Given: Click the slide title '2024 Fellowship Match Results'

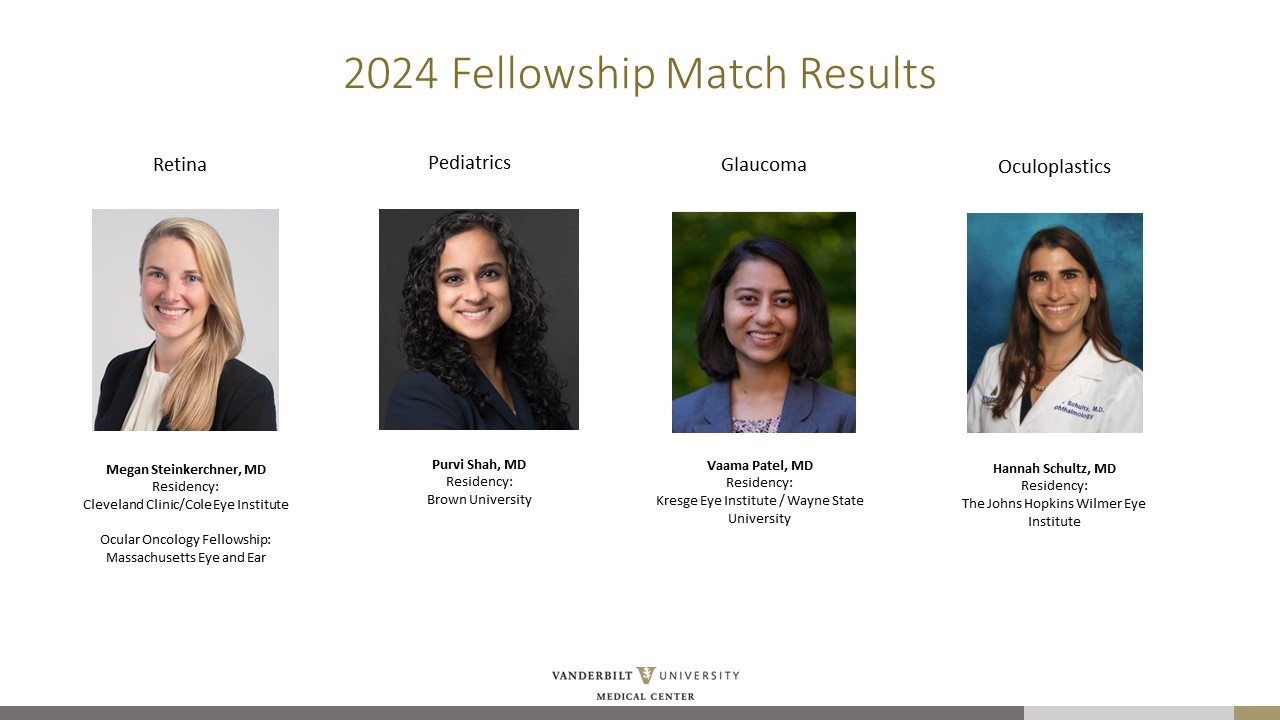Looking at the screenshot, I should (x=640, y=74).
